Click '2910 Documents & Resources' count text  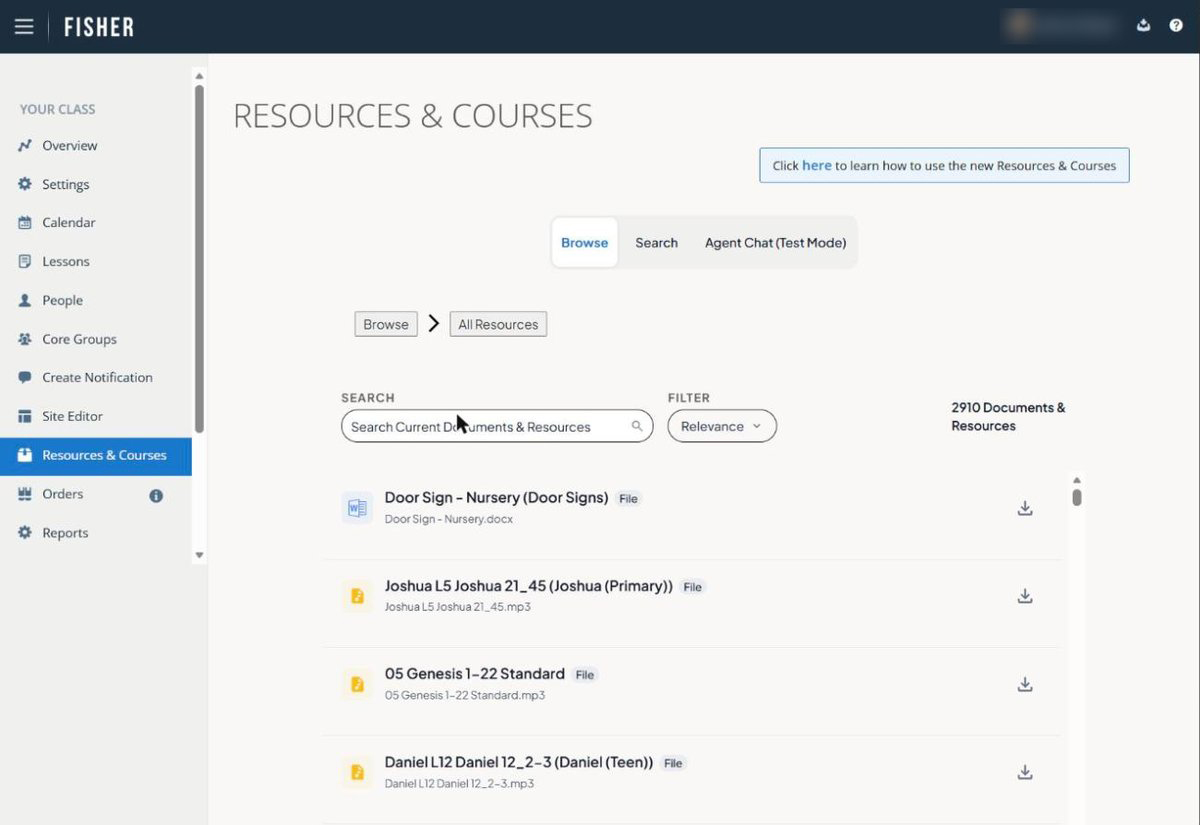point(1008,417)
